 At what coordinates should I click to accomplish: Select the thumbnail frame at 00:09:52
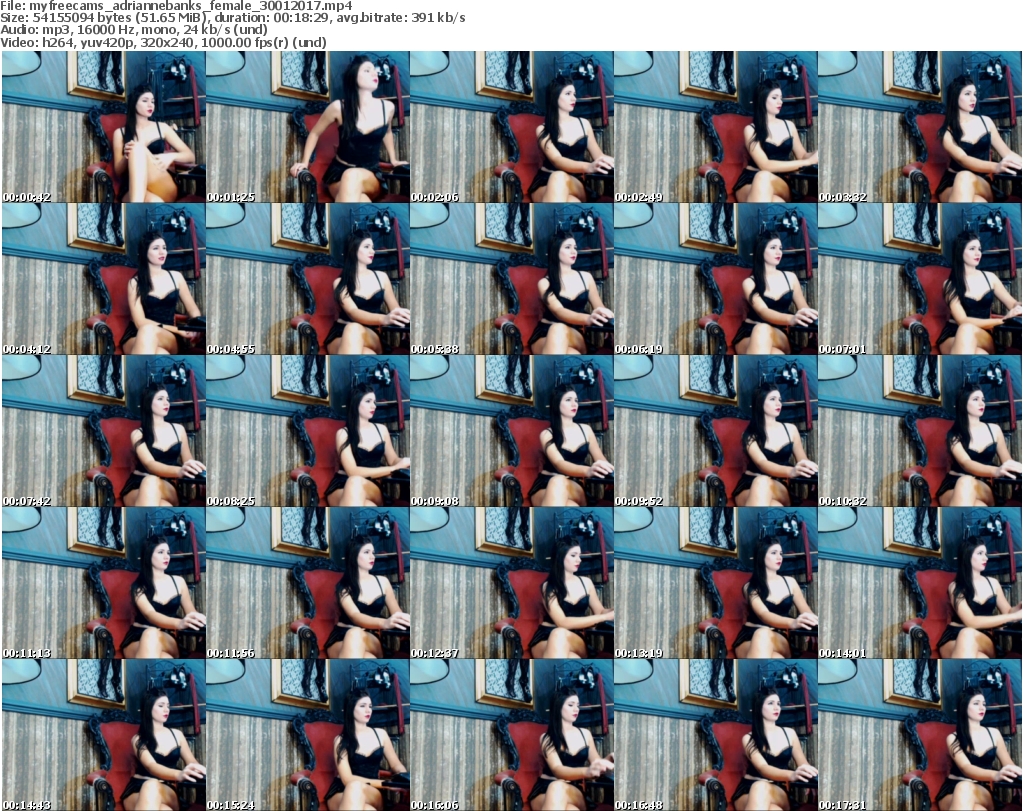[716, 431]
